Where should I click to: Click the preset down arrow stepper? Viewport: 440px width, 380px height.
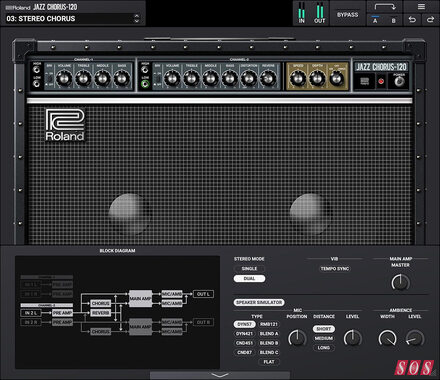(136, 21)
